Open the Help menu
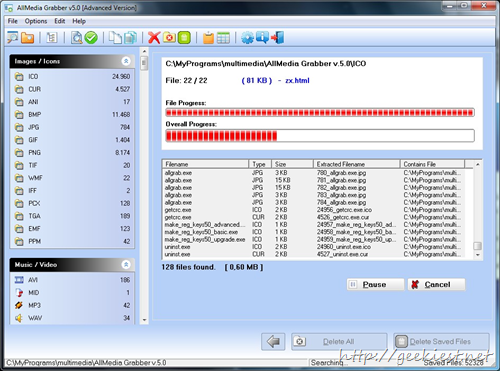This screenshot has height=371, width=500. pos(79,21)
